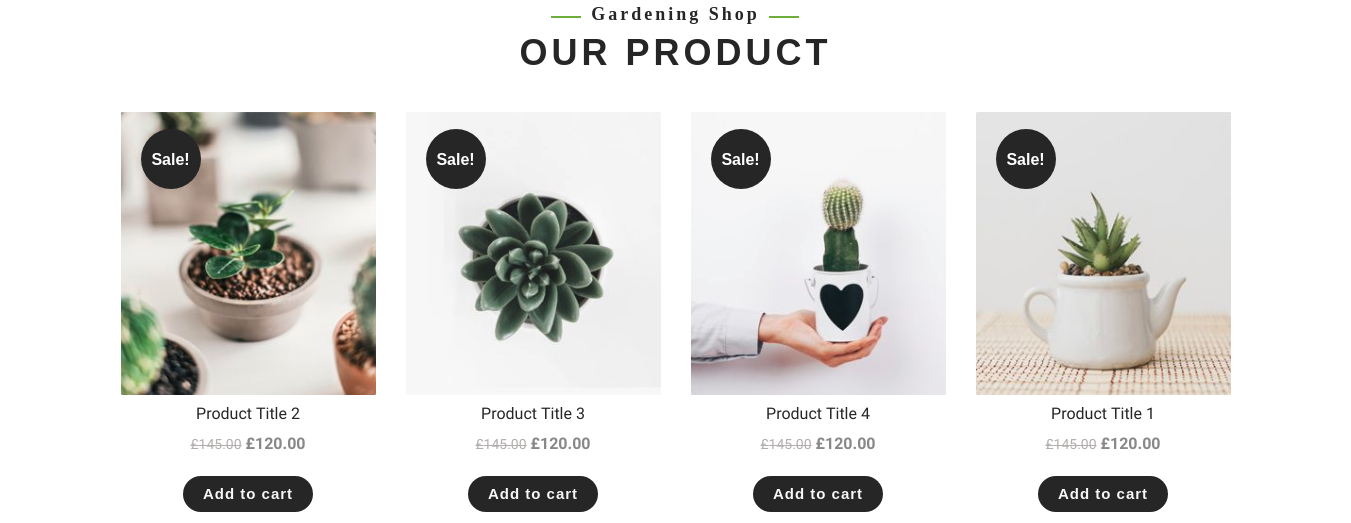Click the Sale! badge on Product Title 2

(171, 159)
